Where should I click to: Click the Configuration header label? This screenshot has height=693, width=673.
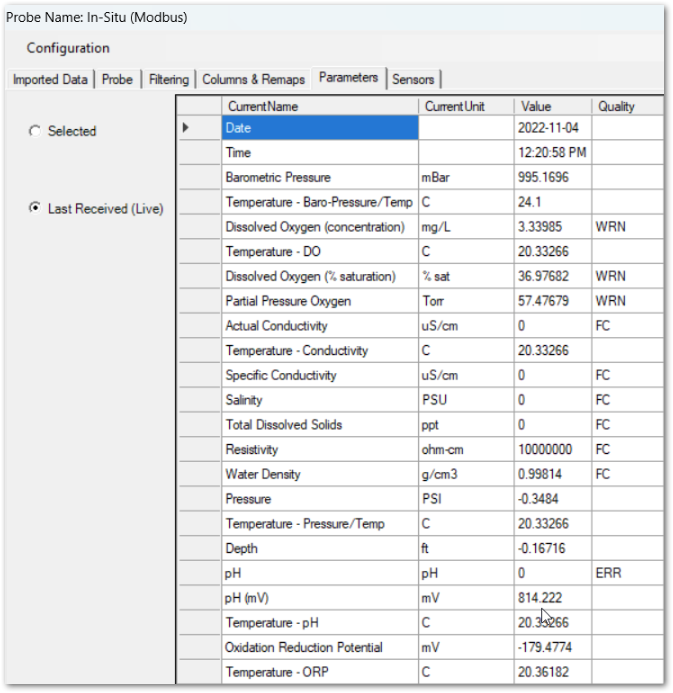click(x=68, y=48)
